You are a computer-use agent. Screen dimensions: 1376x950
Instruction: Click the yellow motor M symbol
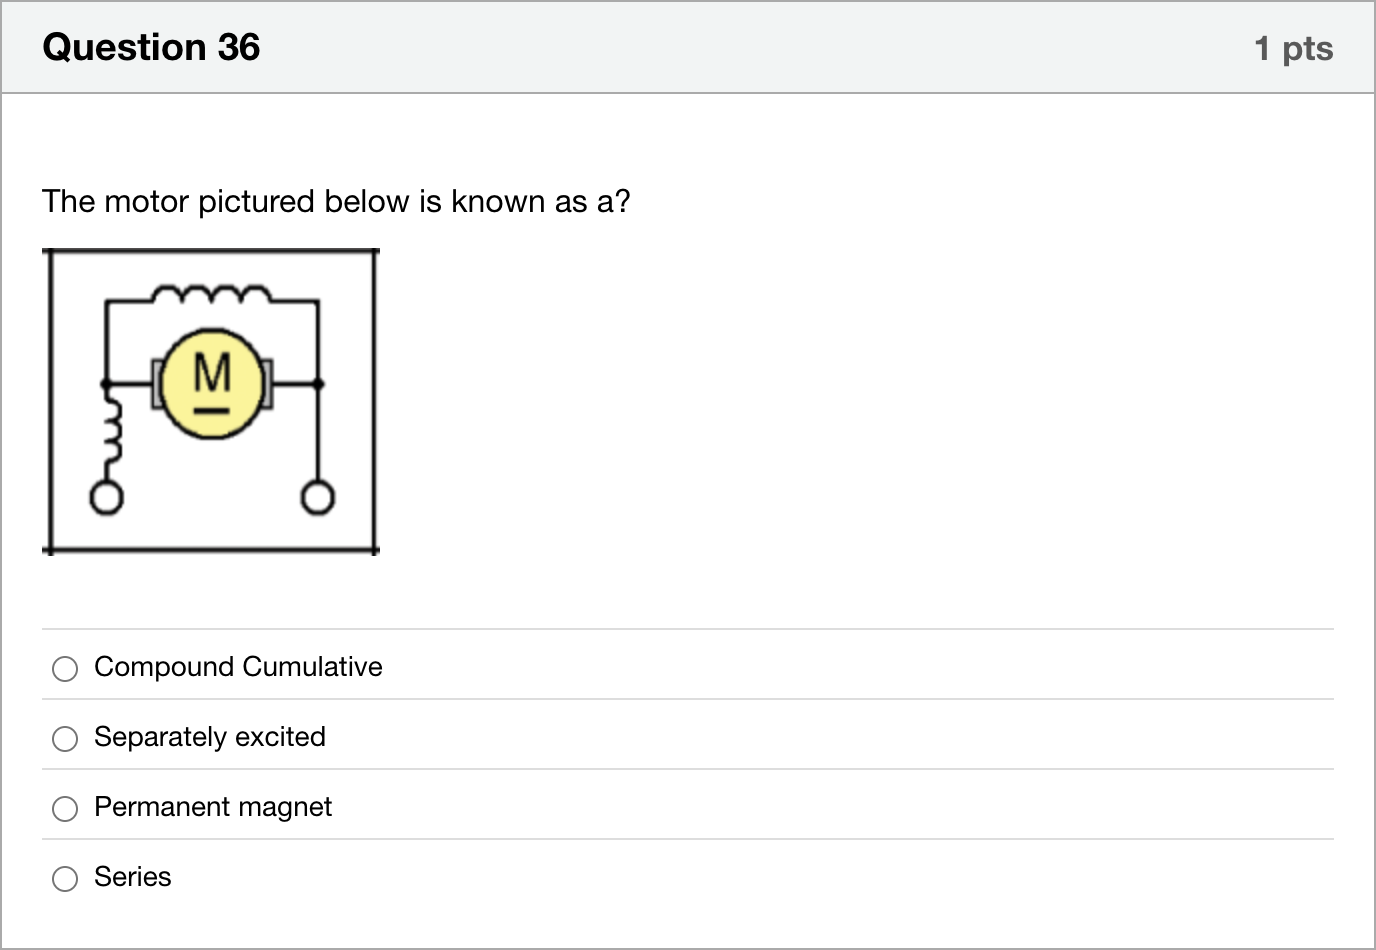point(212,384)
